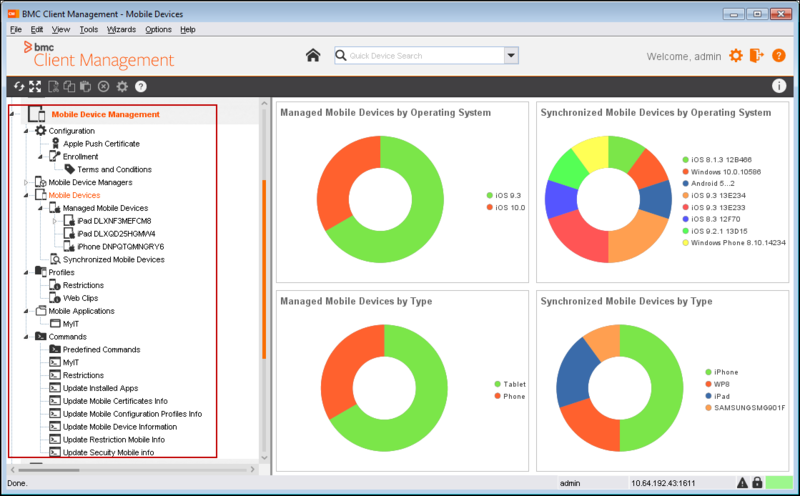Click the paste clipboard toolbar icon
This screenshot has width=800, height=496.
tap(85, 86)
